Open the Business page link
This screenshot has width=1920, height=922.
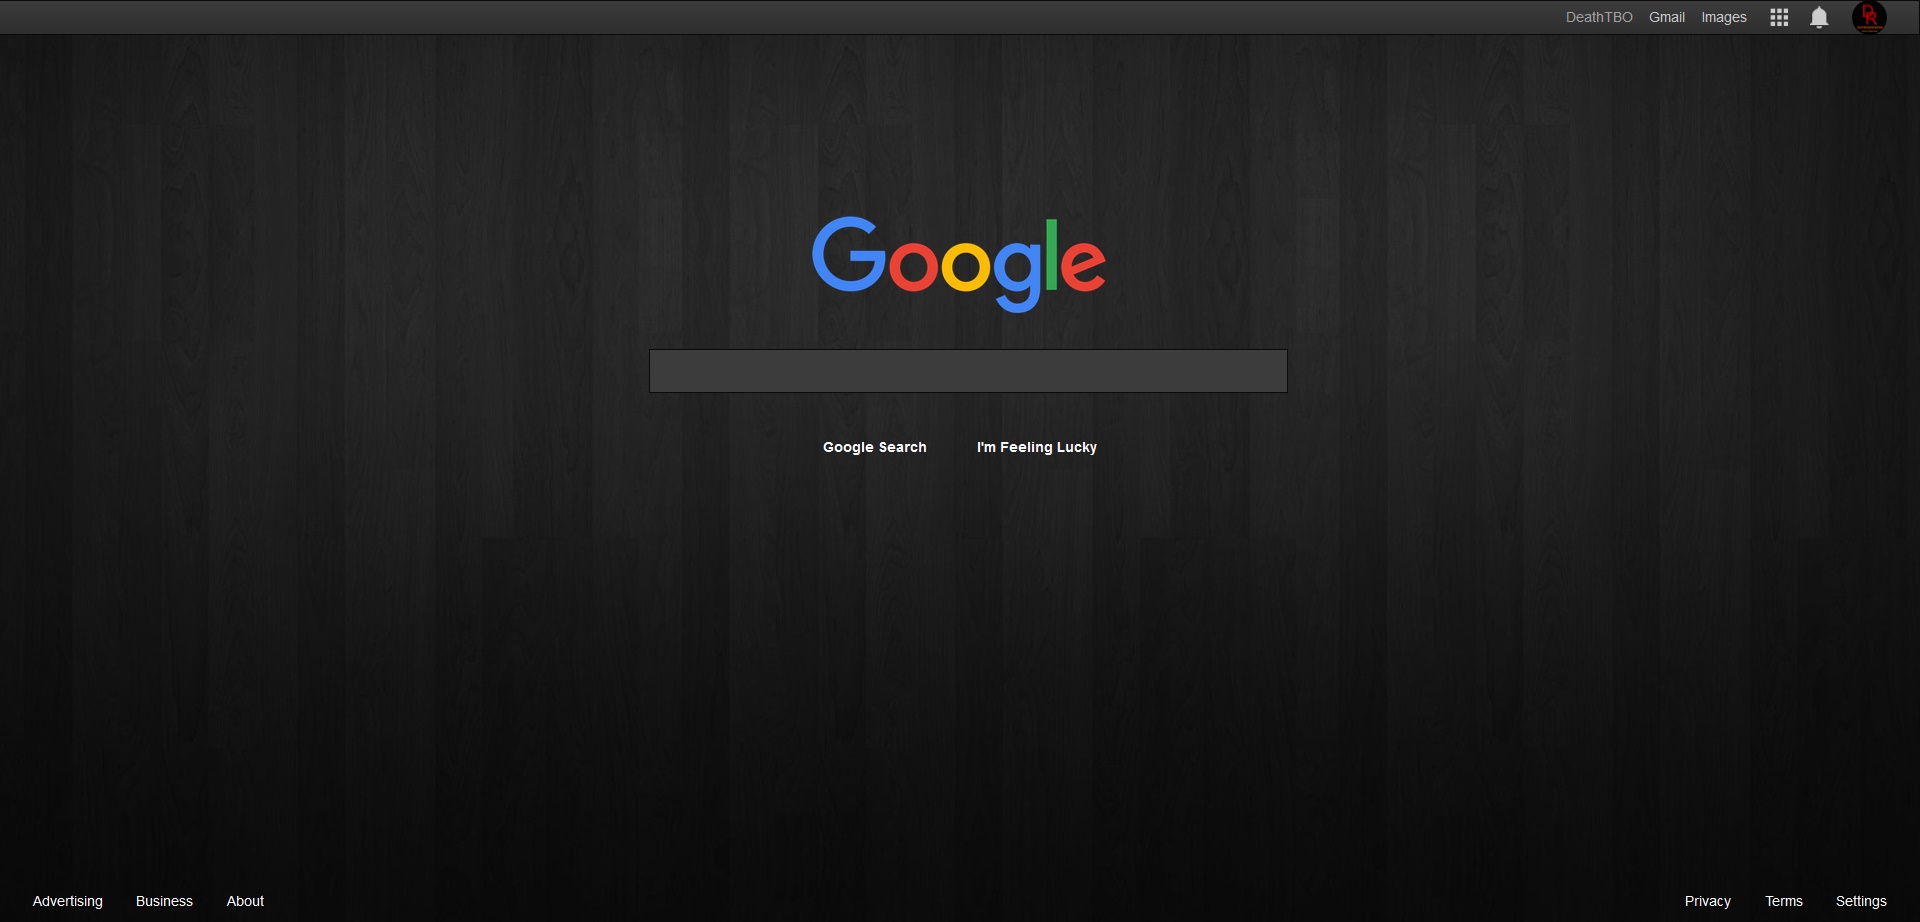tap(164, 901)
